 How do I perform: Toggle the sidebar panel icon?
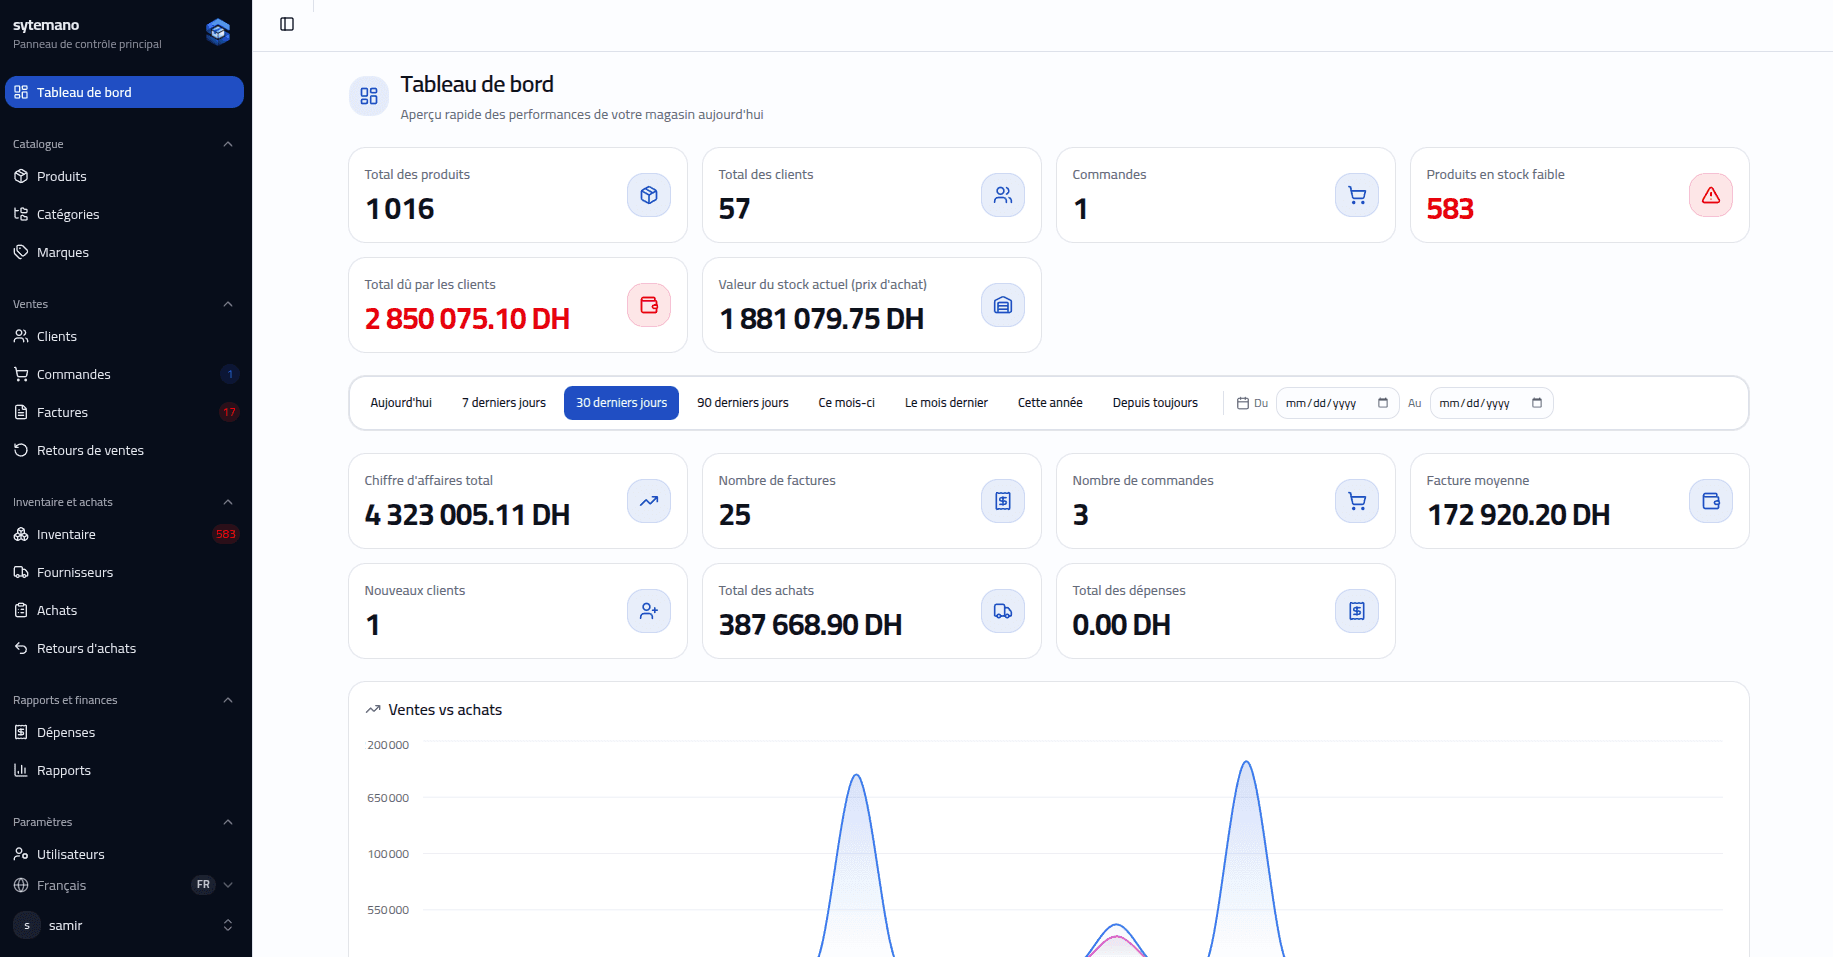tap(287, 24)
